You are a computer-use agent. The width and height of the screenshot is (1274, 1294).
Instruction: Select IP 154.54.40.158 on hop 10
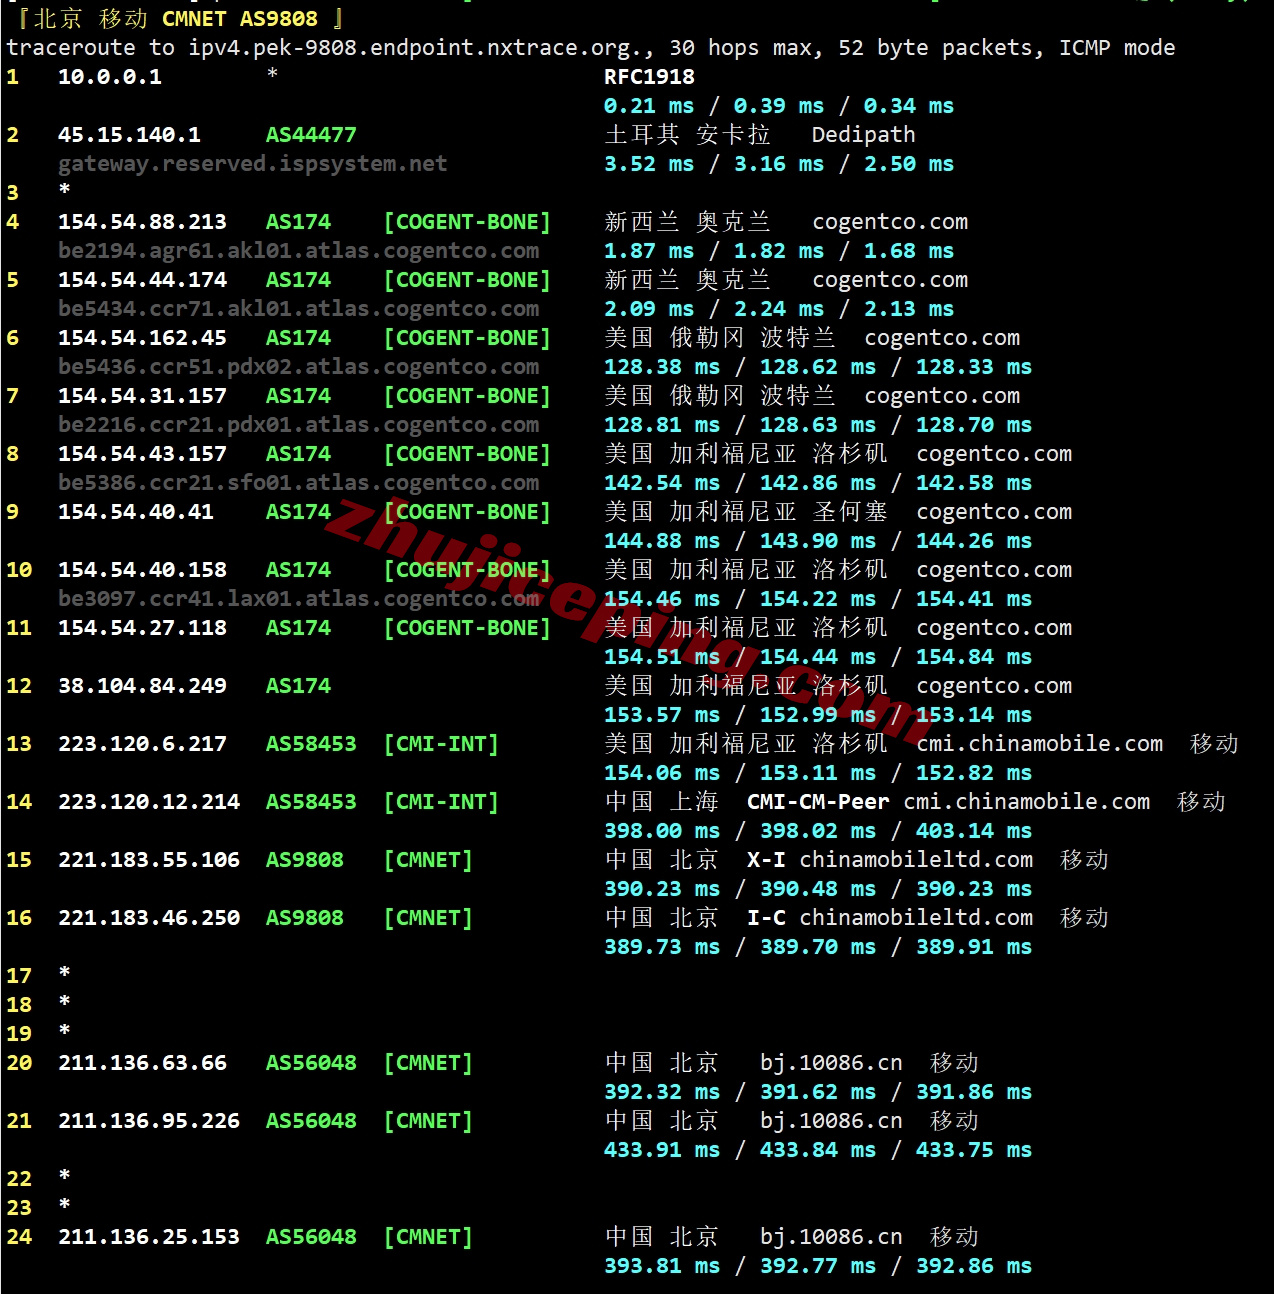coord(142,570)
